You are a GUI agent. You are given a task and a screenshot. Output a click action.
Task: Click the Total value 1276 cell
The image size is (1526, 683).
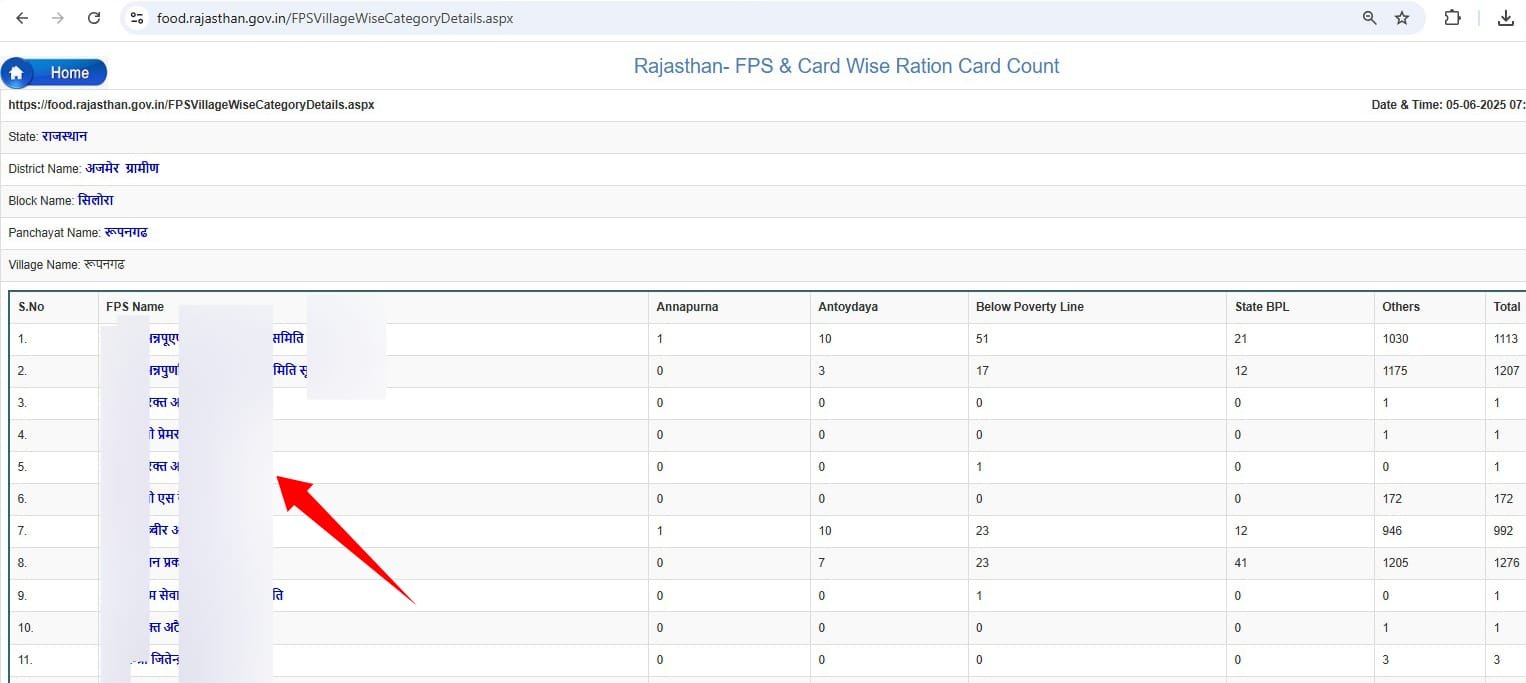pyautogui.click(x=1505, y=563)
